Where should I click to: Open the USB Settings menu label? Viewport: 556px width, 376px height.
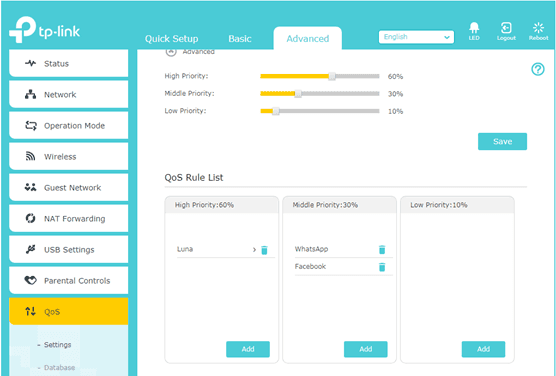[69, 250]
